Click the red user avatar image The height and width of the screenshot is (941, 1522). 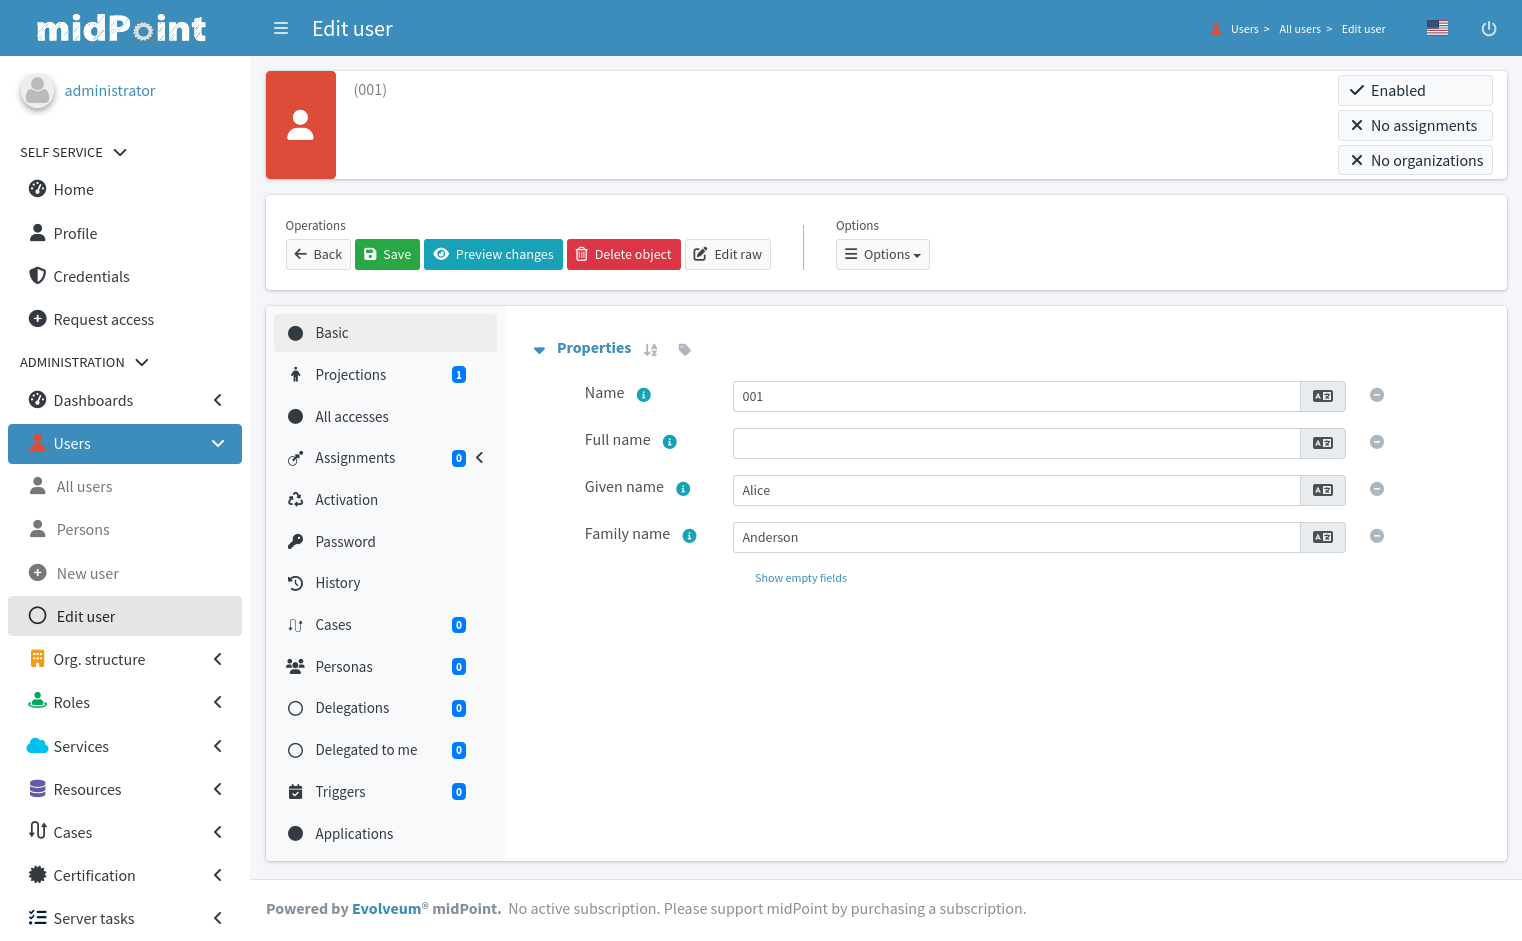pos(301,125)
